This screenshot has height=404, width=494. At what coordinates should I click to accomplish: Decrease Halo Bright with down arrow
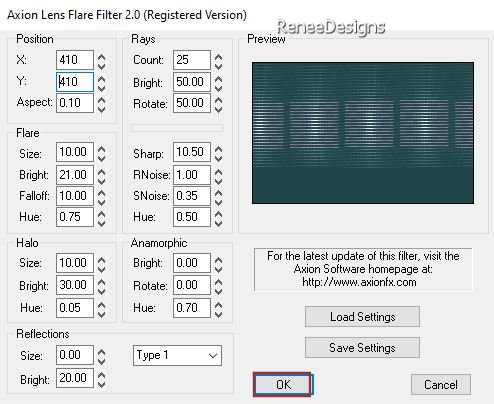pyautogui.click(x=102, y=290)
